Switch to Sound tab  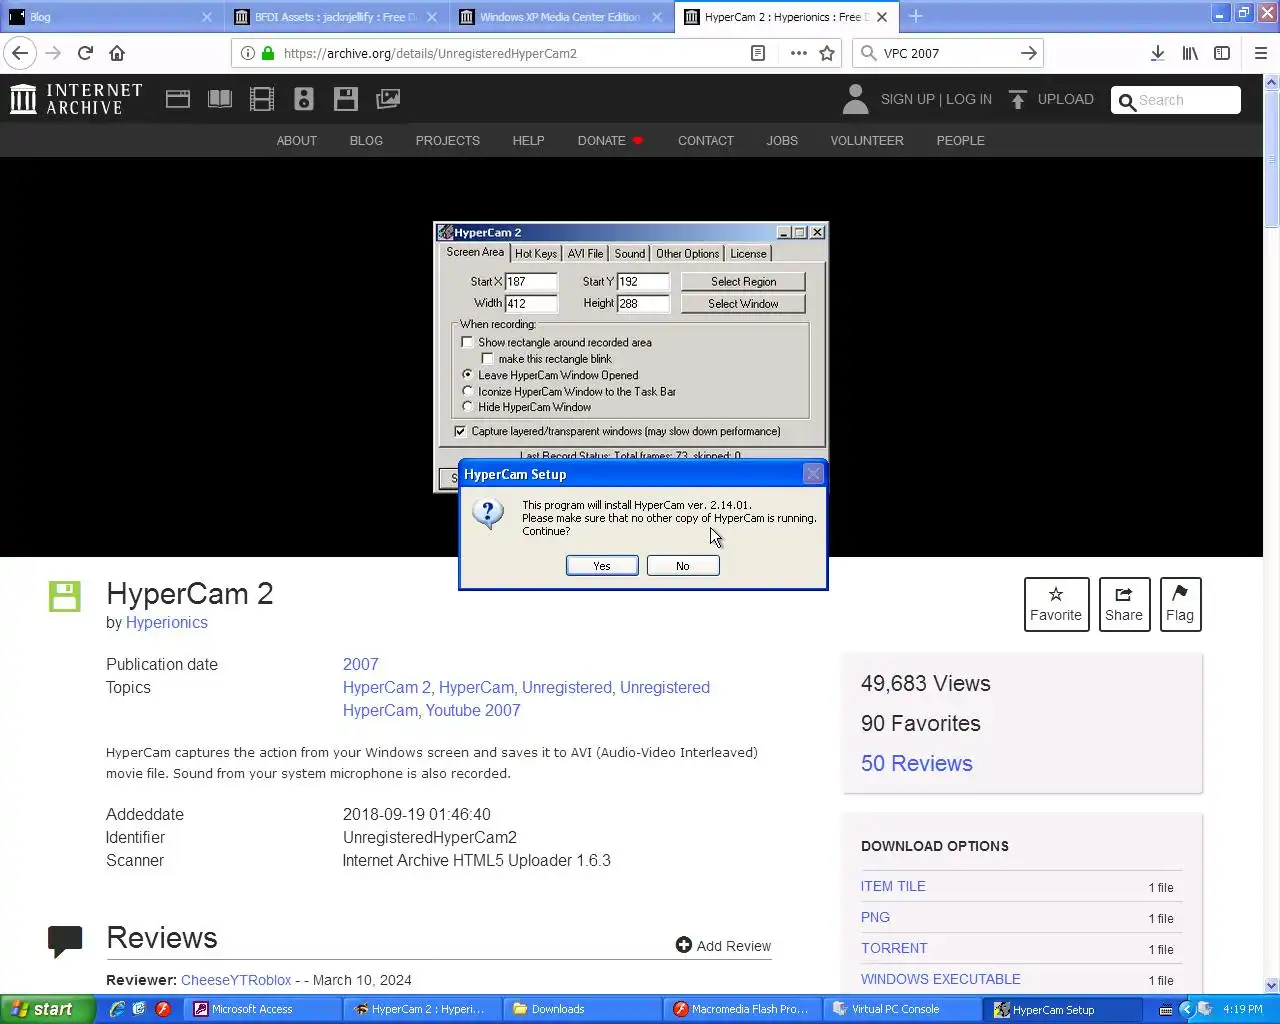coord(629,254)
